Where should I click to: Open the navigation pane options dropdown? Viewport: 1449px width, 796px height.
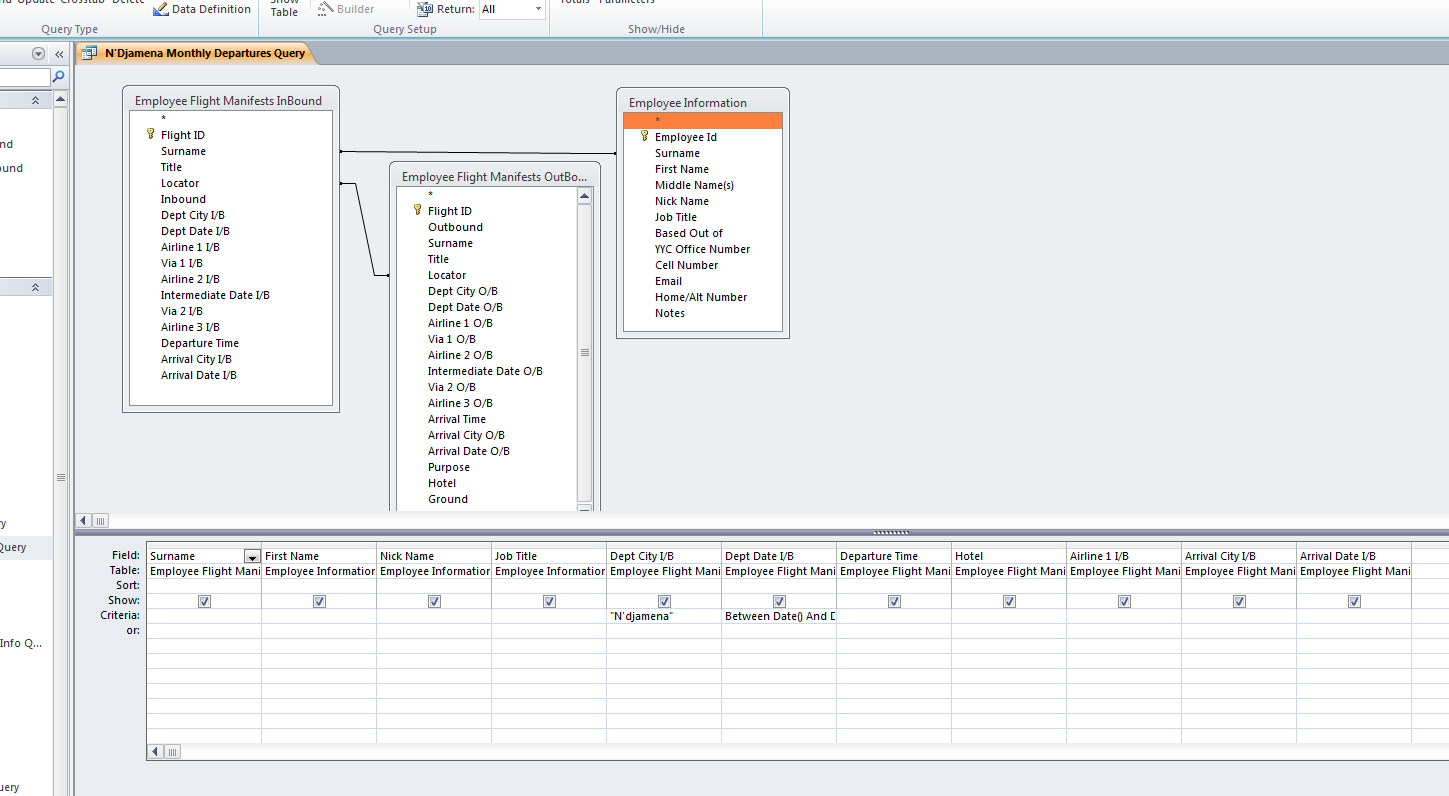point(38,54)
